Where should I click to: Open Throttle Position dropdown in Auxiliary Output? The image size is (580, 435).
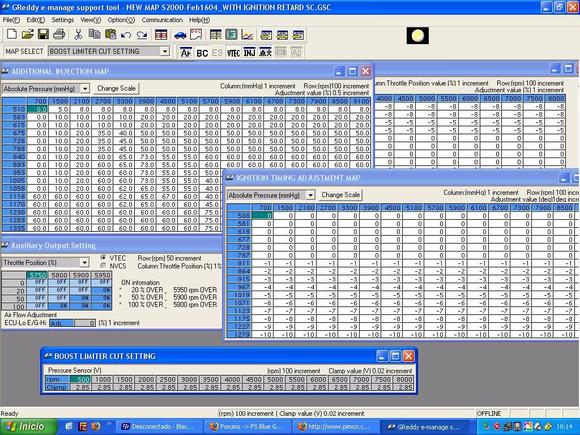coord(85,262)
